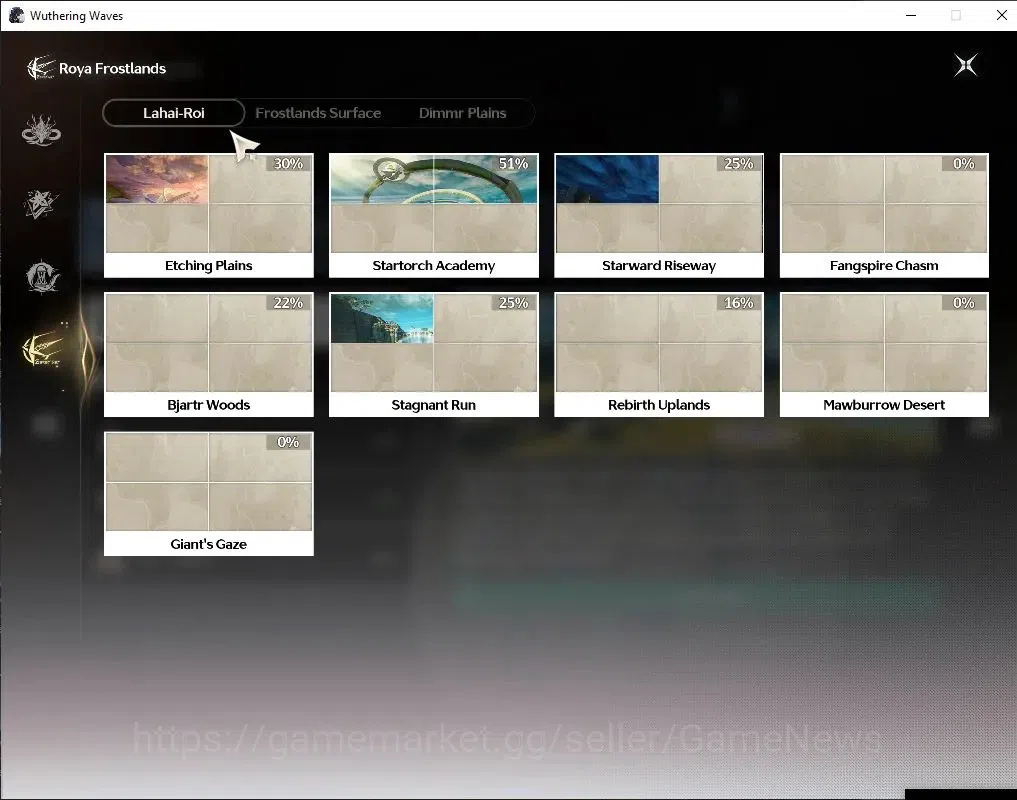Open the Fangspire Chasm card
The width and height of the screenshot is (1017, 800).
[884, 215]
